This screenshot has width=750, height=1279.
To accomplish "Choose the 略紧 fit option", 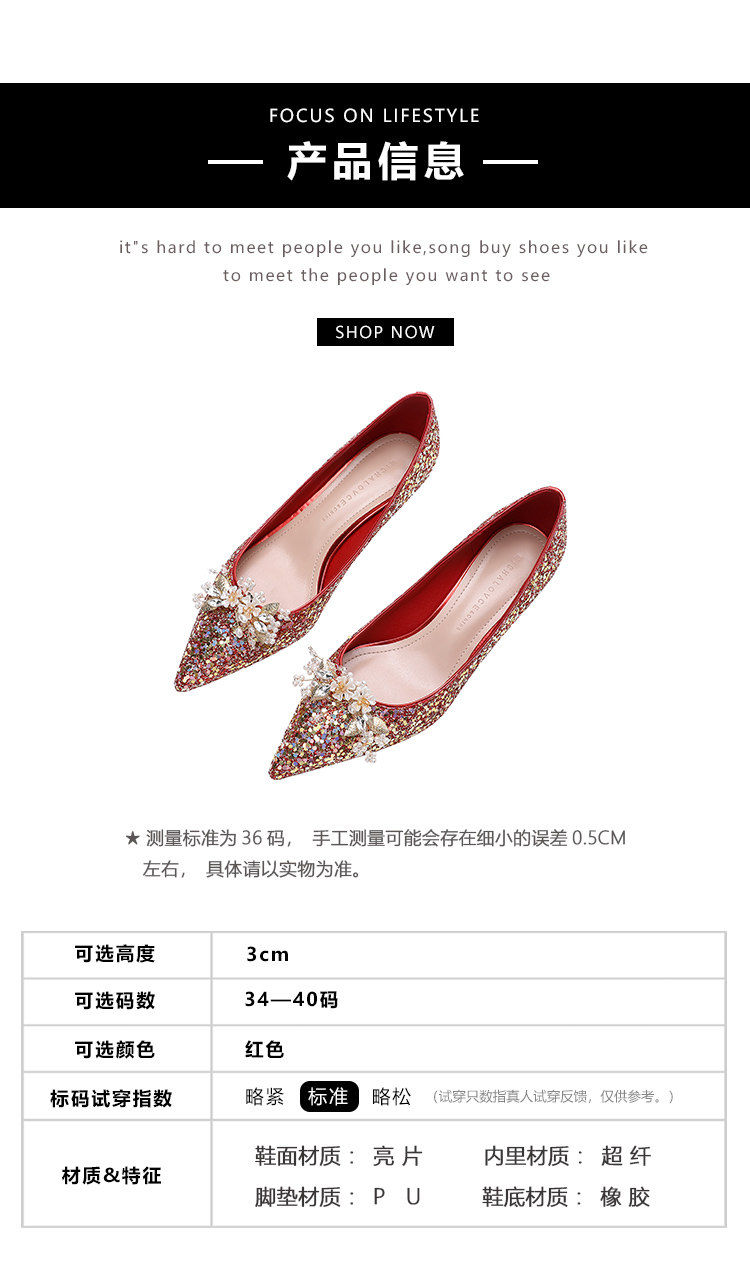I will point(265,1096).
